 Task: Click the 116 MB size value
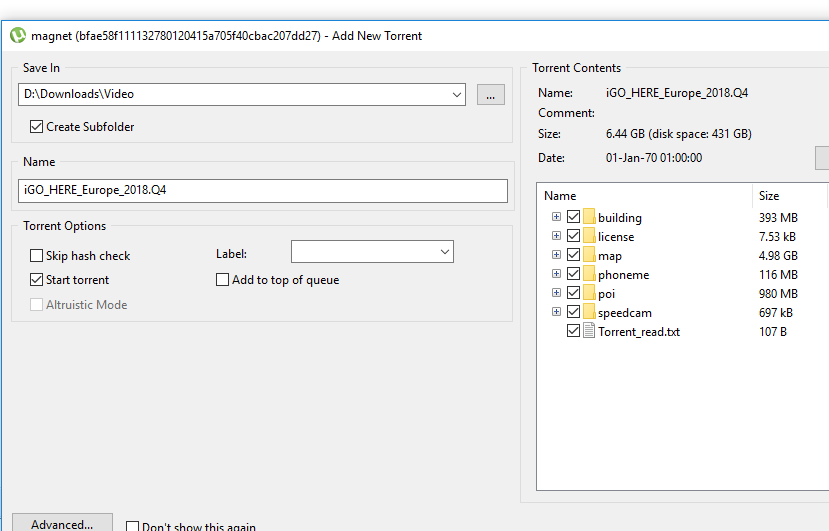tap(778, 274)
